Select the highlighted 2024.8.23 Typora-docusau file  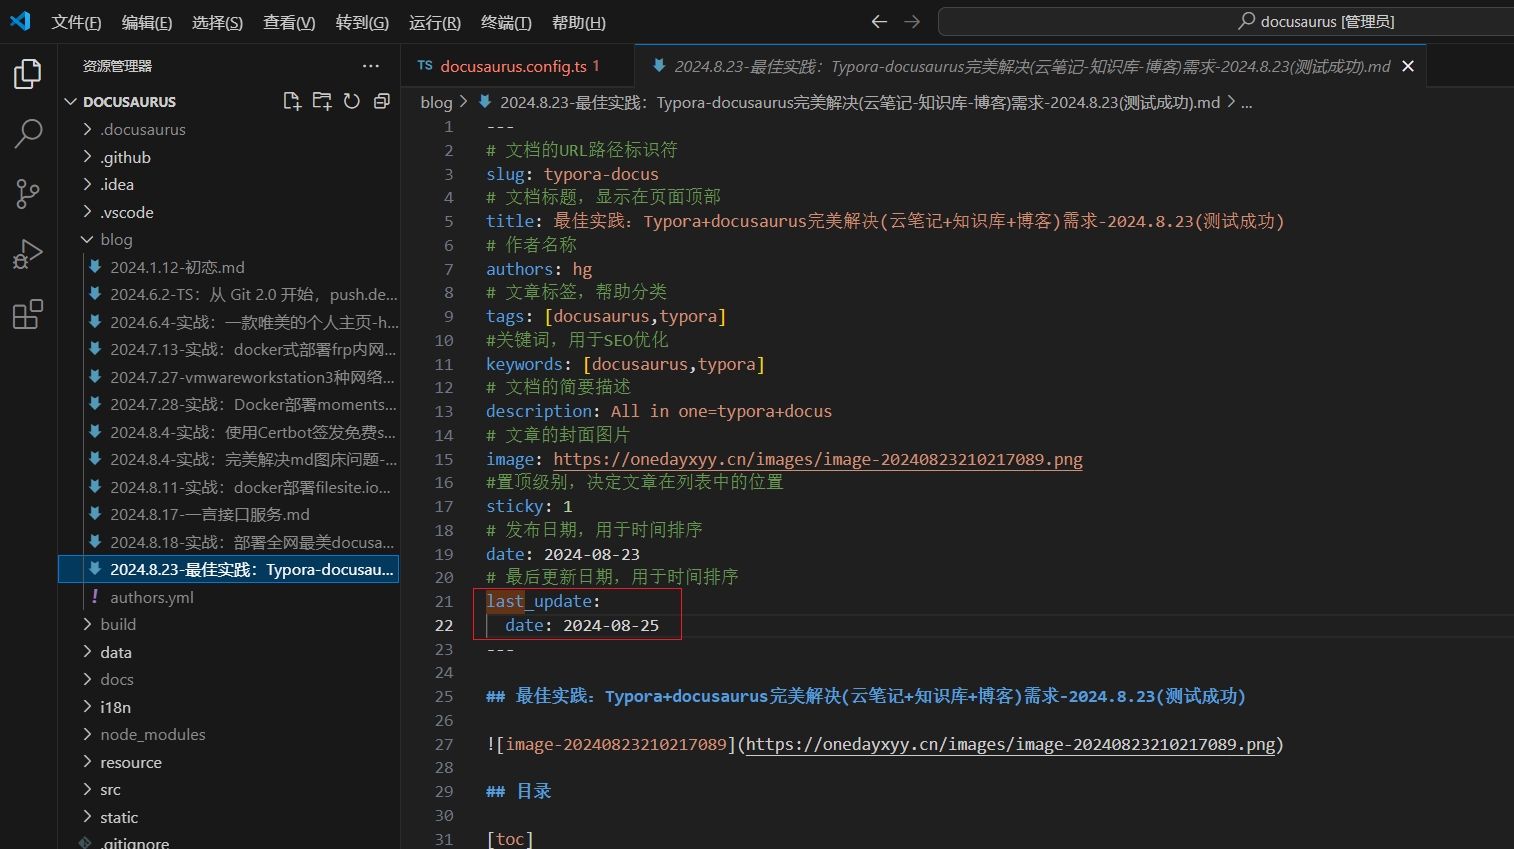pos(229,569)
